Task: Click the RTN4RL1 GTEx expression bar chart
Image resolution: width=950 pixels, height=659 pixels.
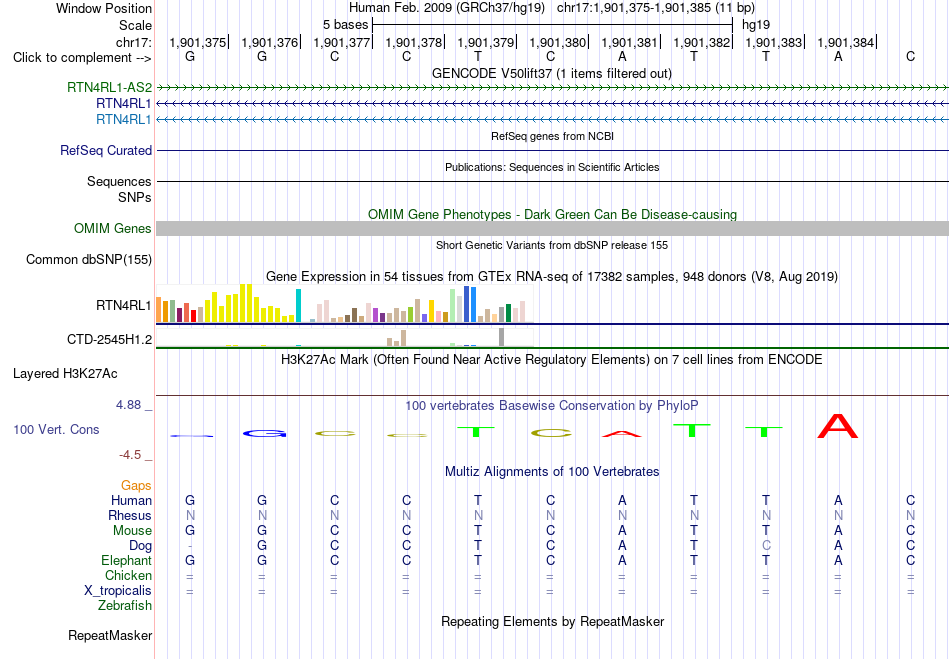Action: tap(344, 303)
